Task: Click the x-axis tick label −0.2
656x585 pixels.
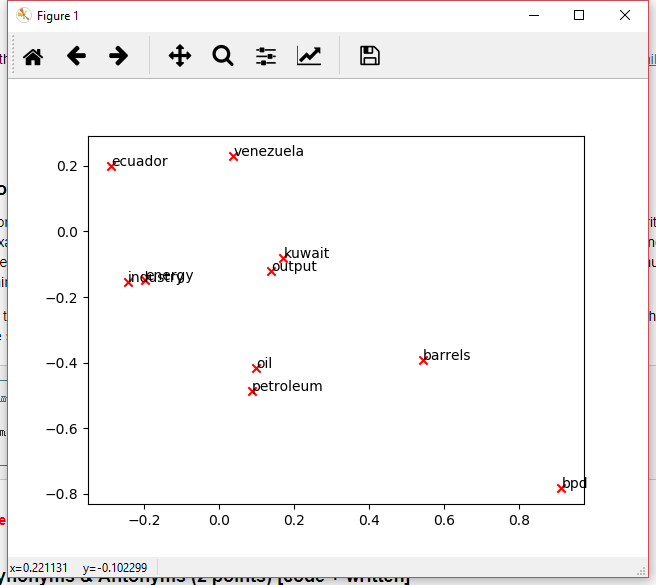Action: tap(144, 520)
